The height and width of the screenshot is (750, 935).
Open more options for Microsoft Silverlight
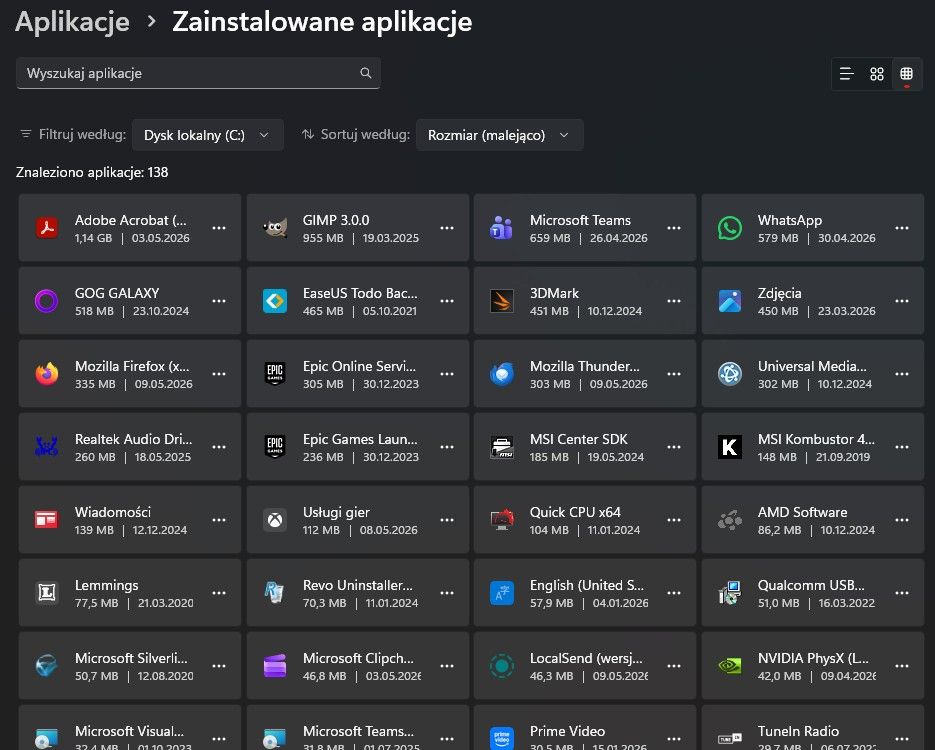tap(219, 666)
